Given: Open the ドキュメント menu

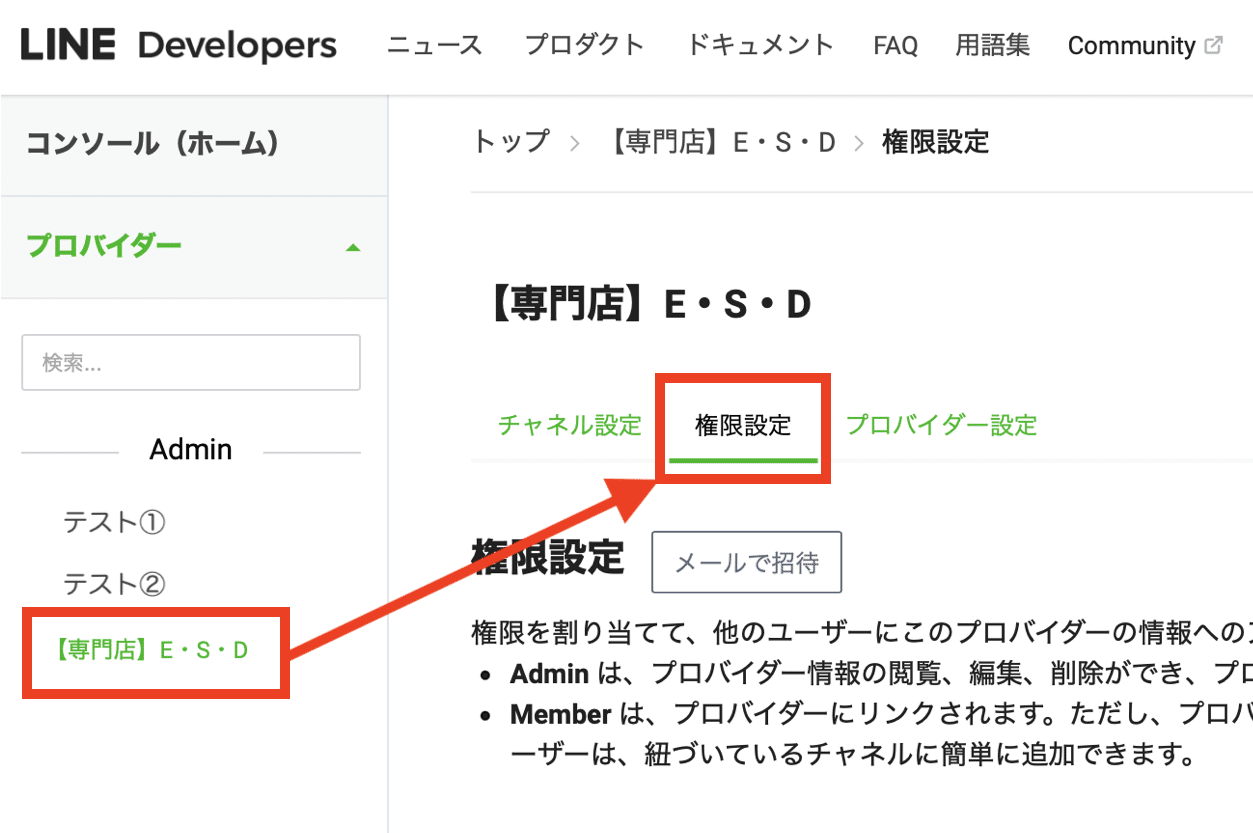Looking at the screenshot, I should 759,45.
